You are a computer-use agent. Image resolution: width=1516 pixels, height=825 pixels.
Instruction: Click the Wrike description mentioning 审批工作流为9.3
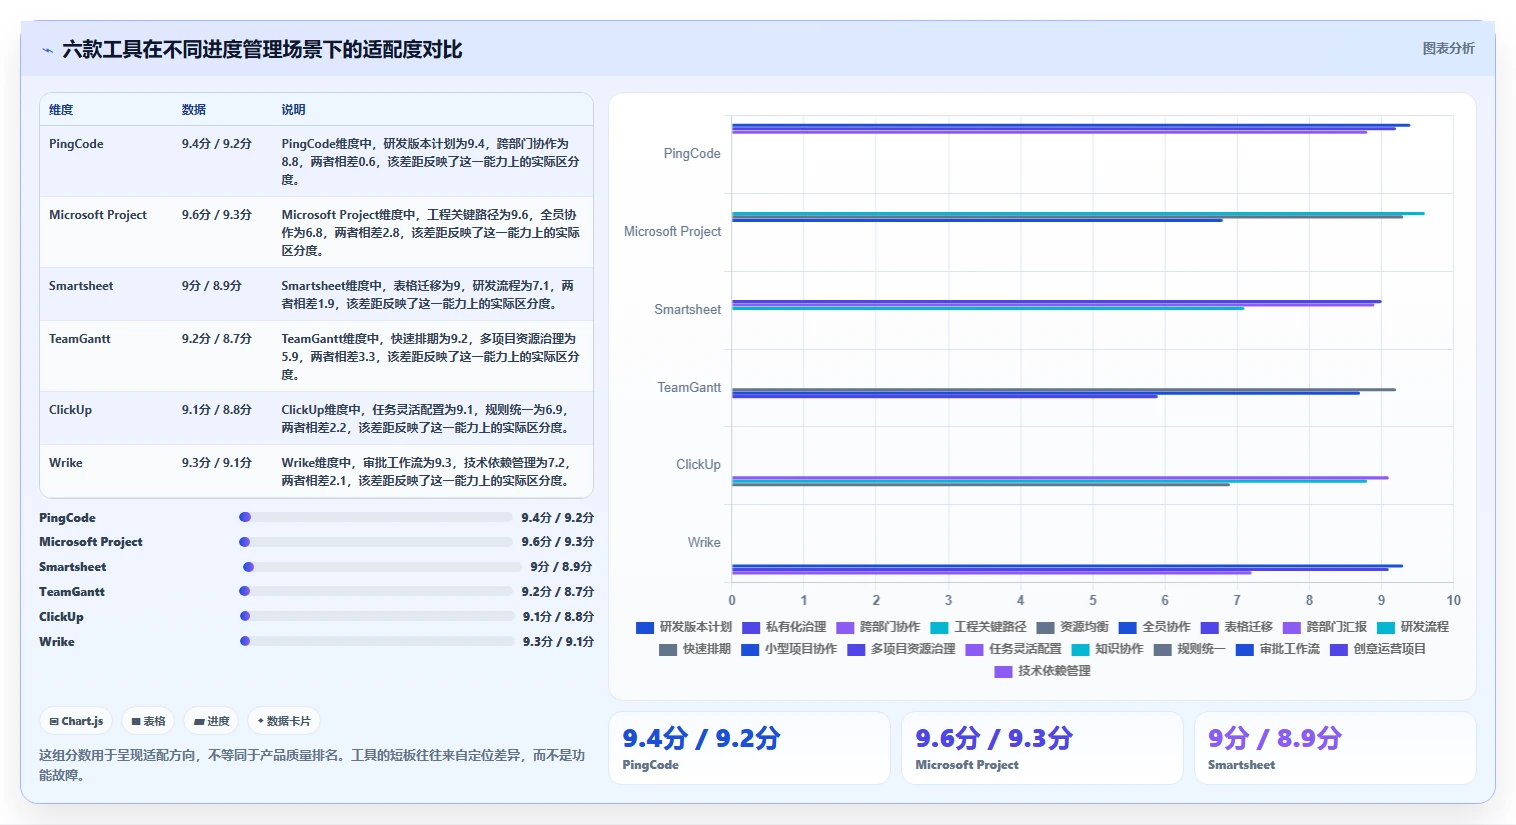427,472
